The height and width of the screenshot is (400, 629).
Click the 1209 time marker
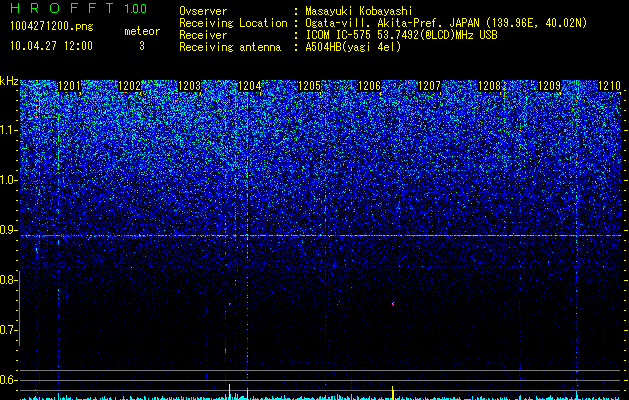click(549, 86)
